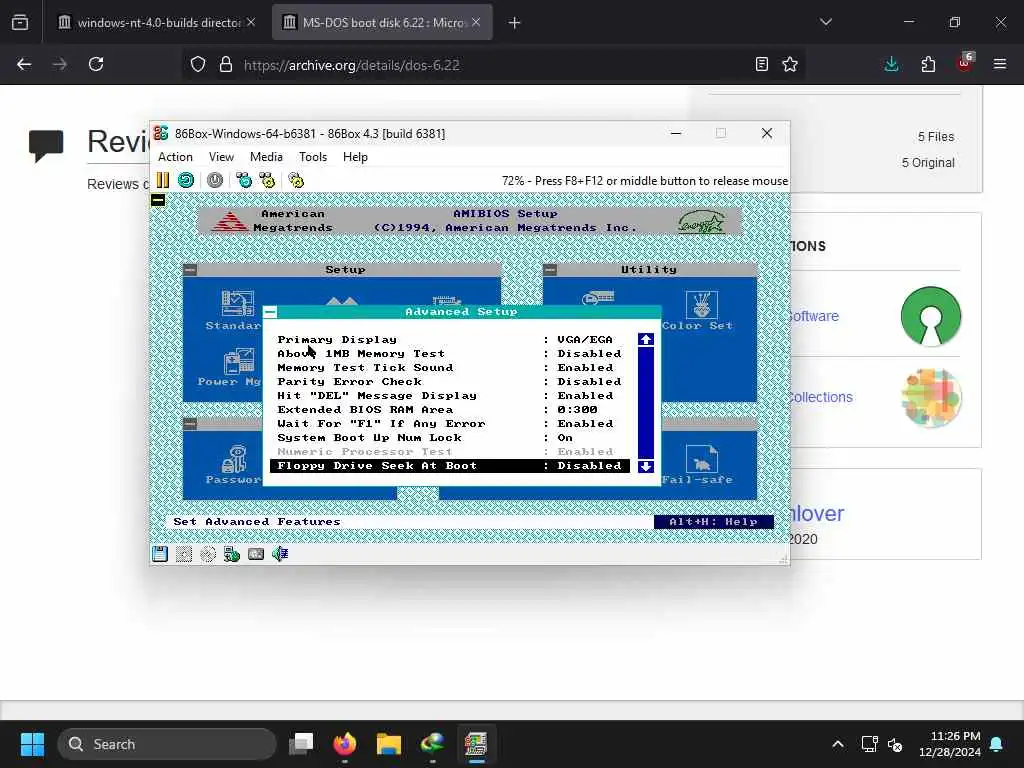This screenshot has height=768, width=1024.
Task: Select Floppy Drive Seek At Boot row
Action: (450, 466)
